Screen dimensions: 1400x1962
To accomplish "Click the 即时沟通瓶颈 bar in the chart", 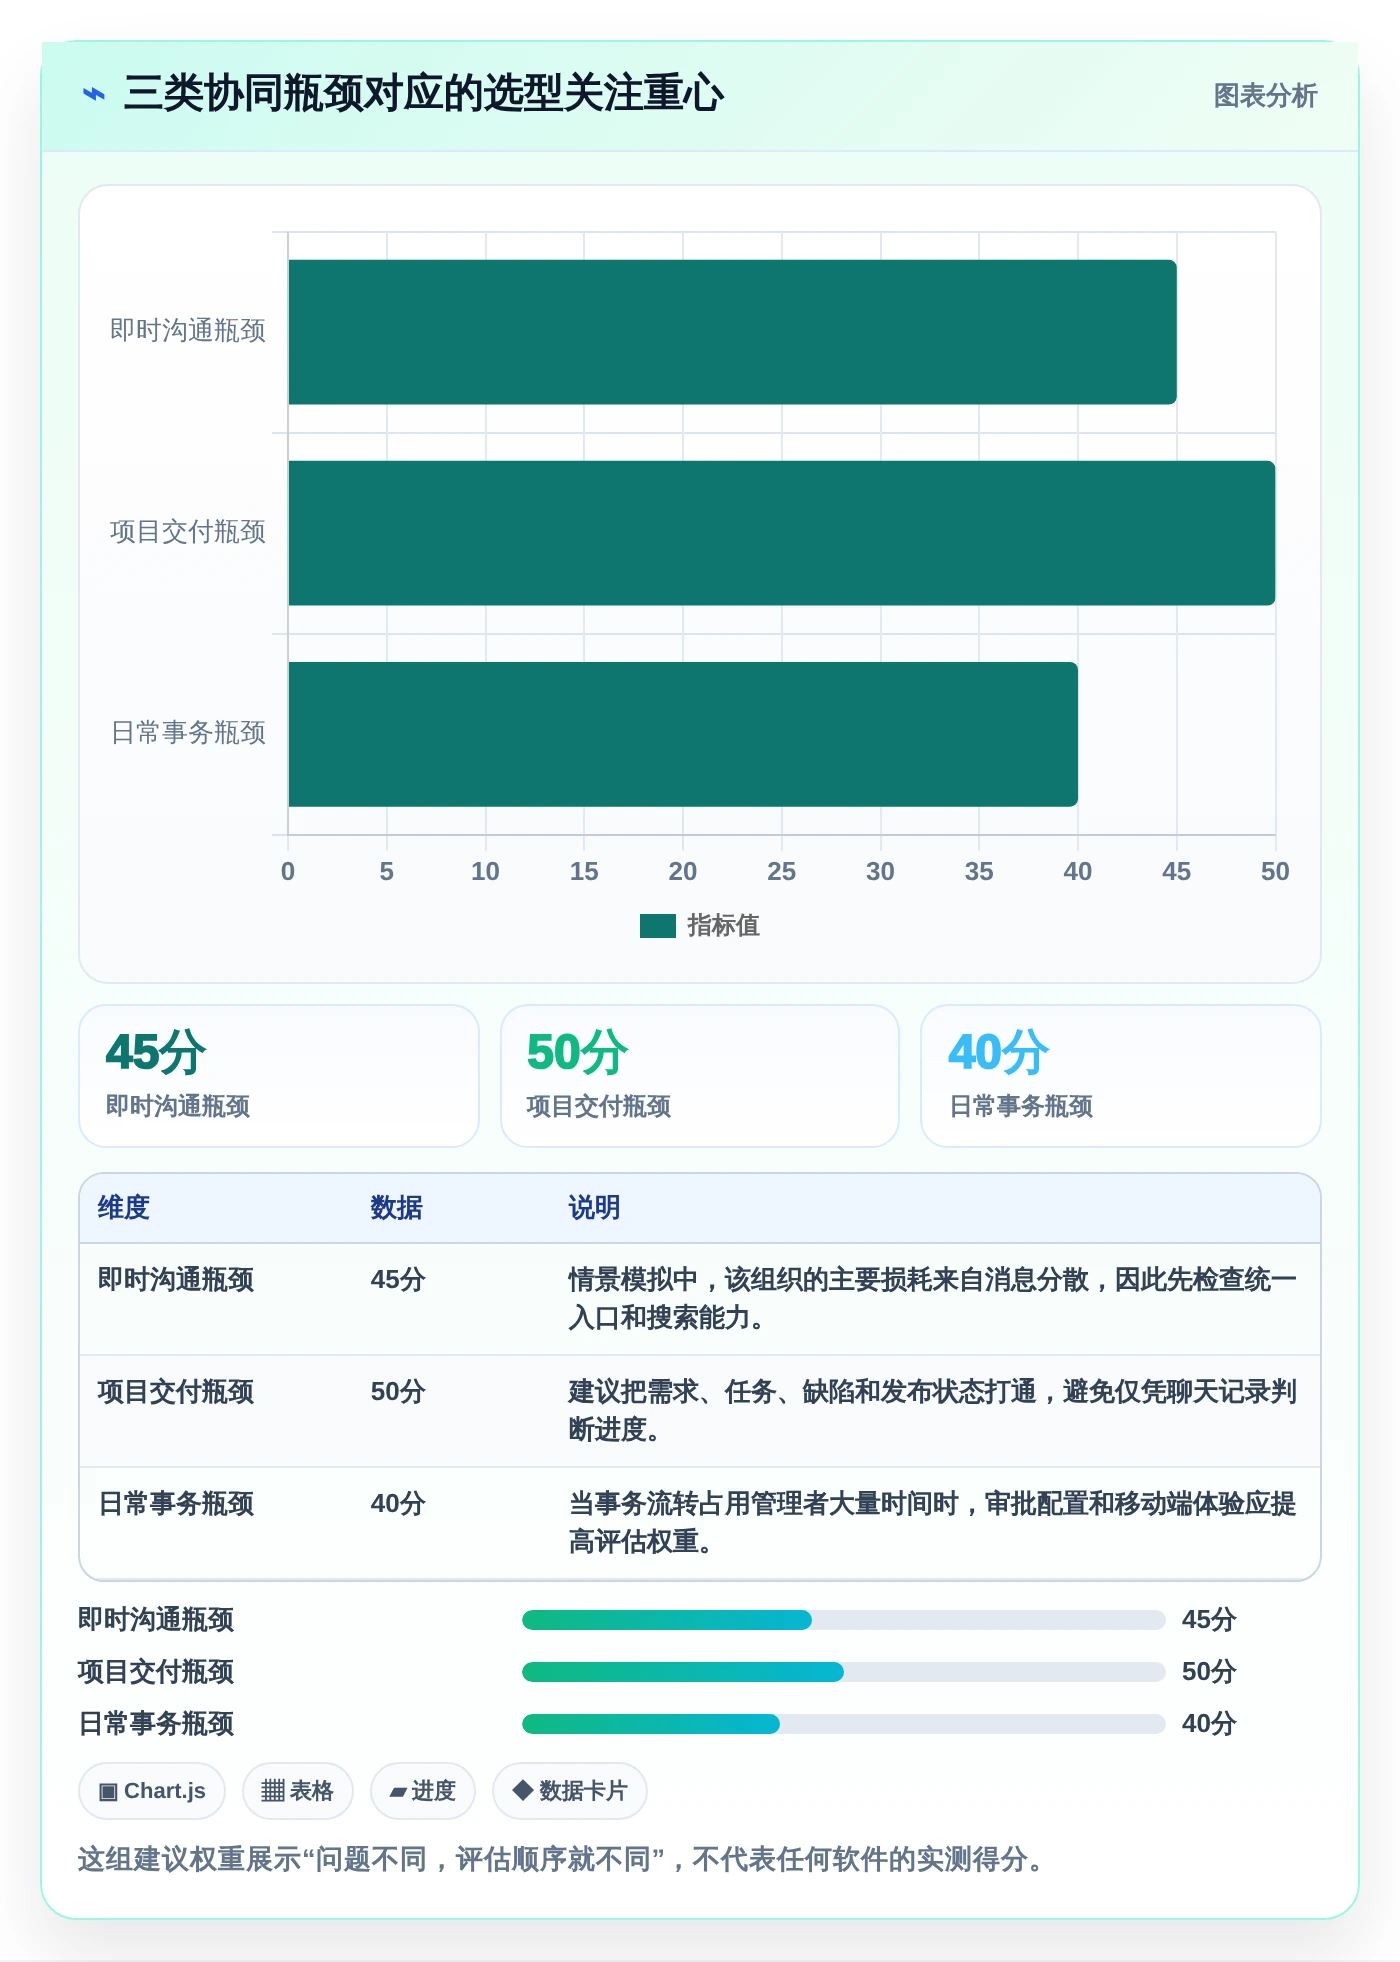I will (732, 332).
